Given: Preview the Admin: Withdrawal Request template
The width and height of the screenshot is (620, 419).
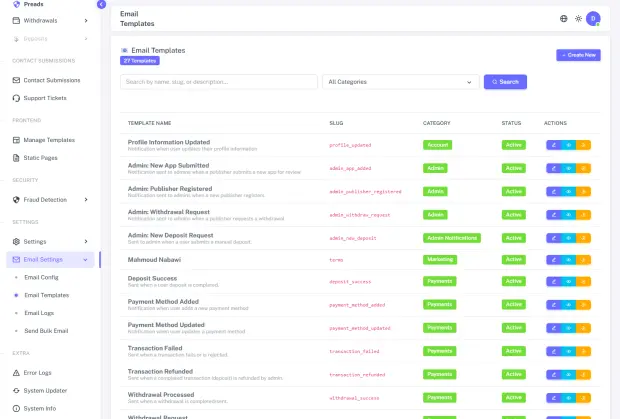Looking at the screenshot, I should click(569, 215).
